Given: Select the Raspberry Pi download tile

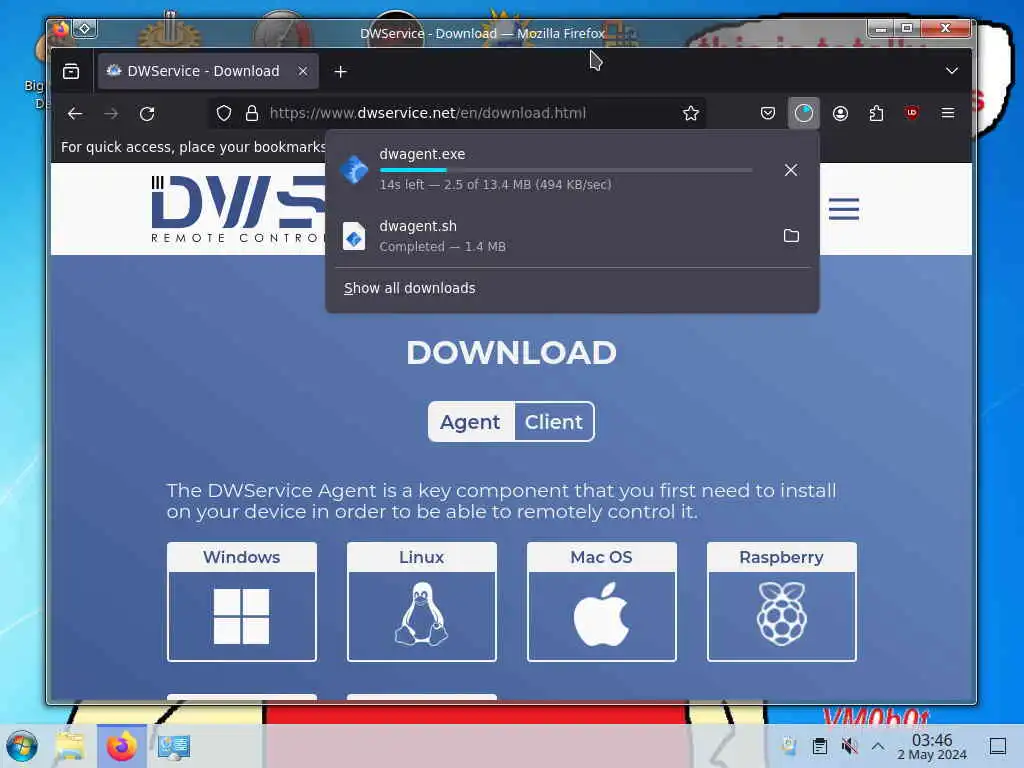Looking at the screenshot, I should click(x=782, y=616).
